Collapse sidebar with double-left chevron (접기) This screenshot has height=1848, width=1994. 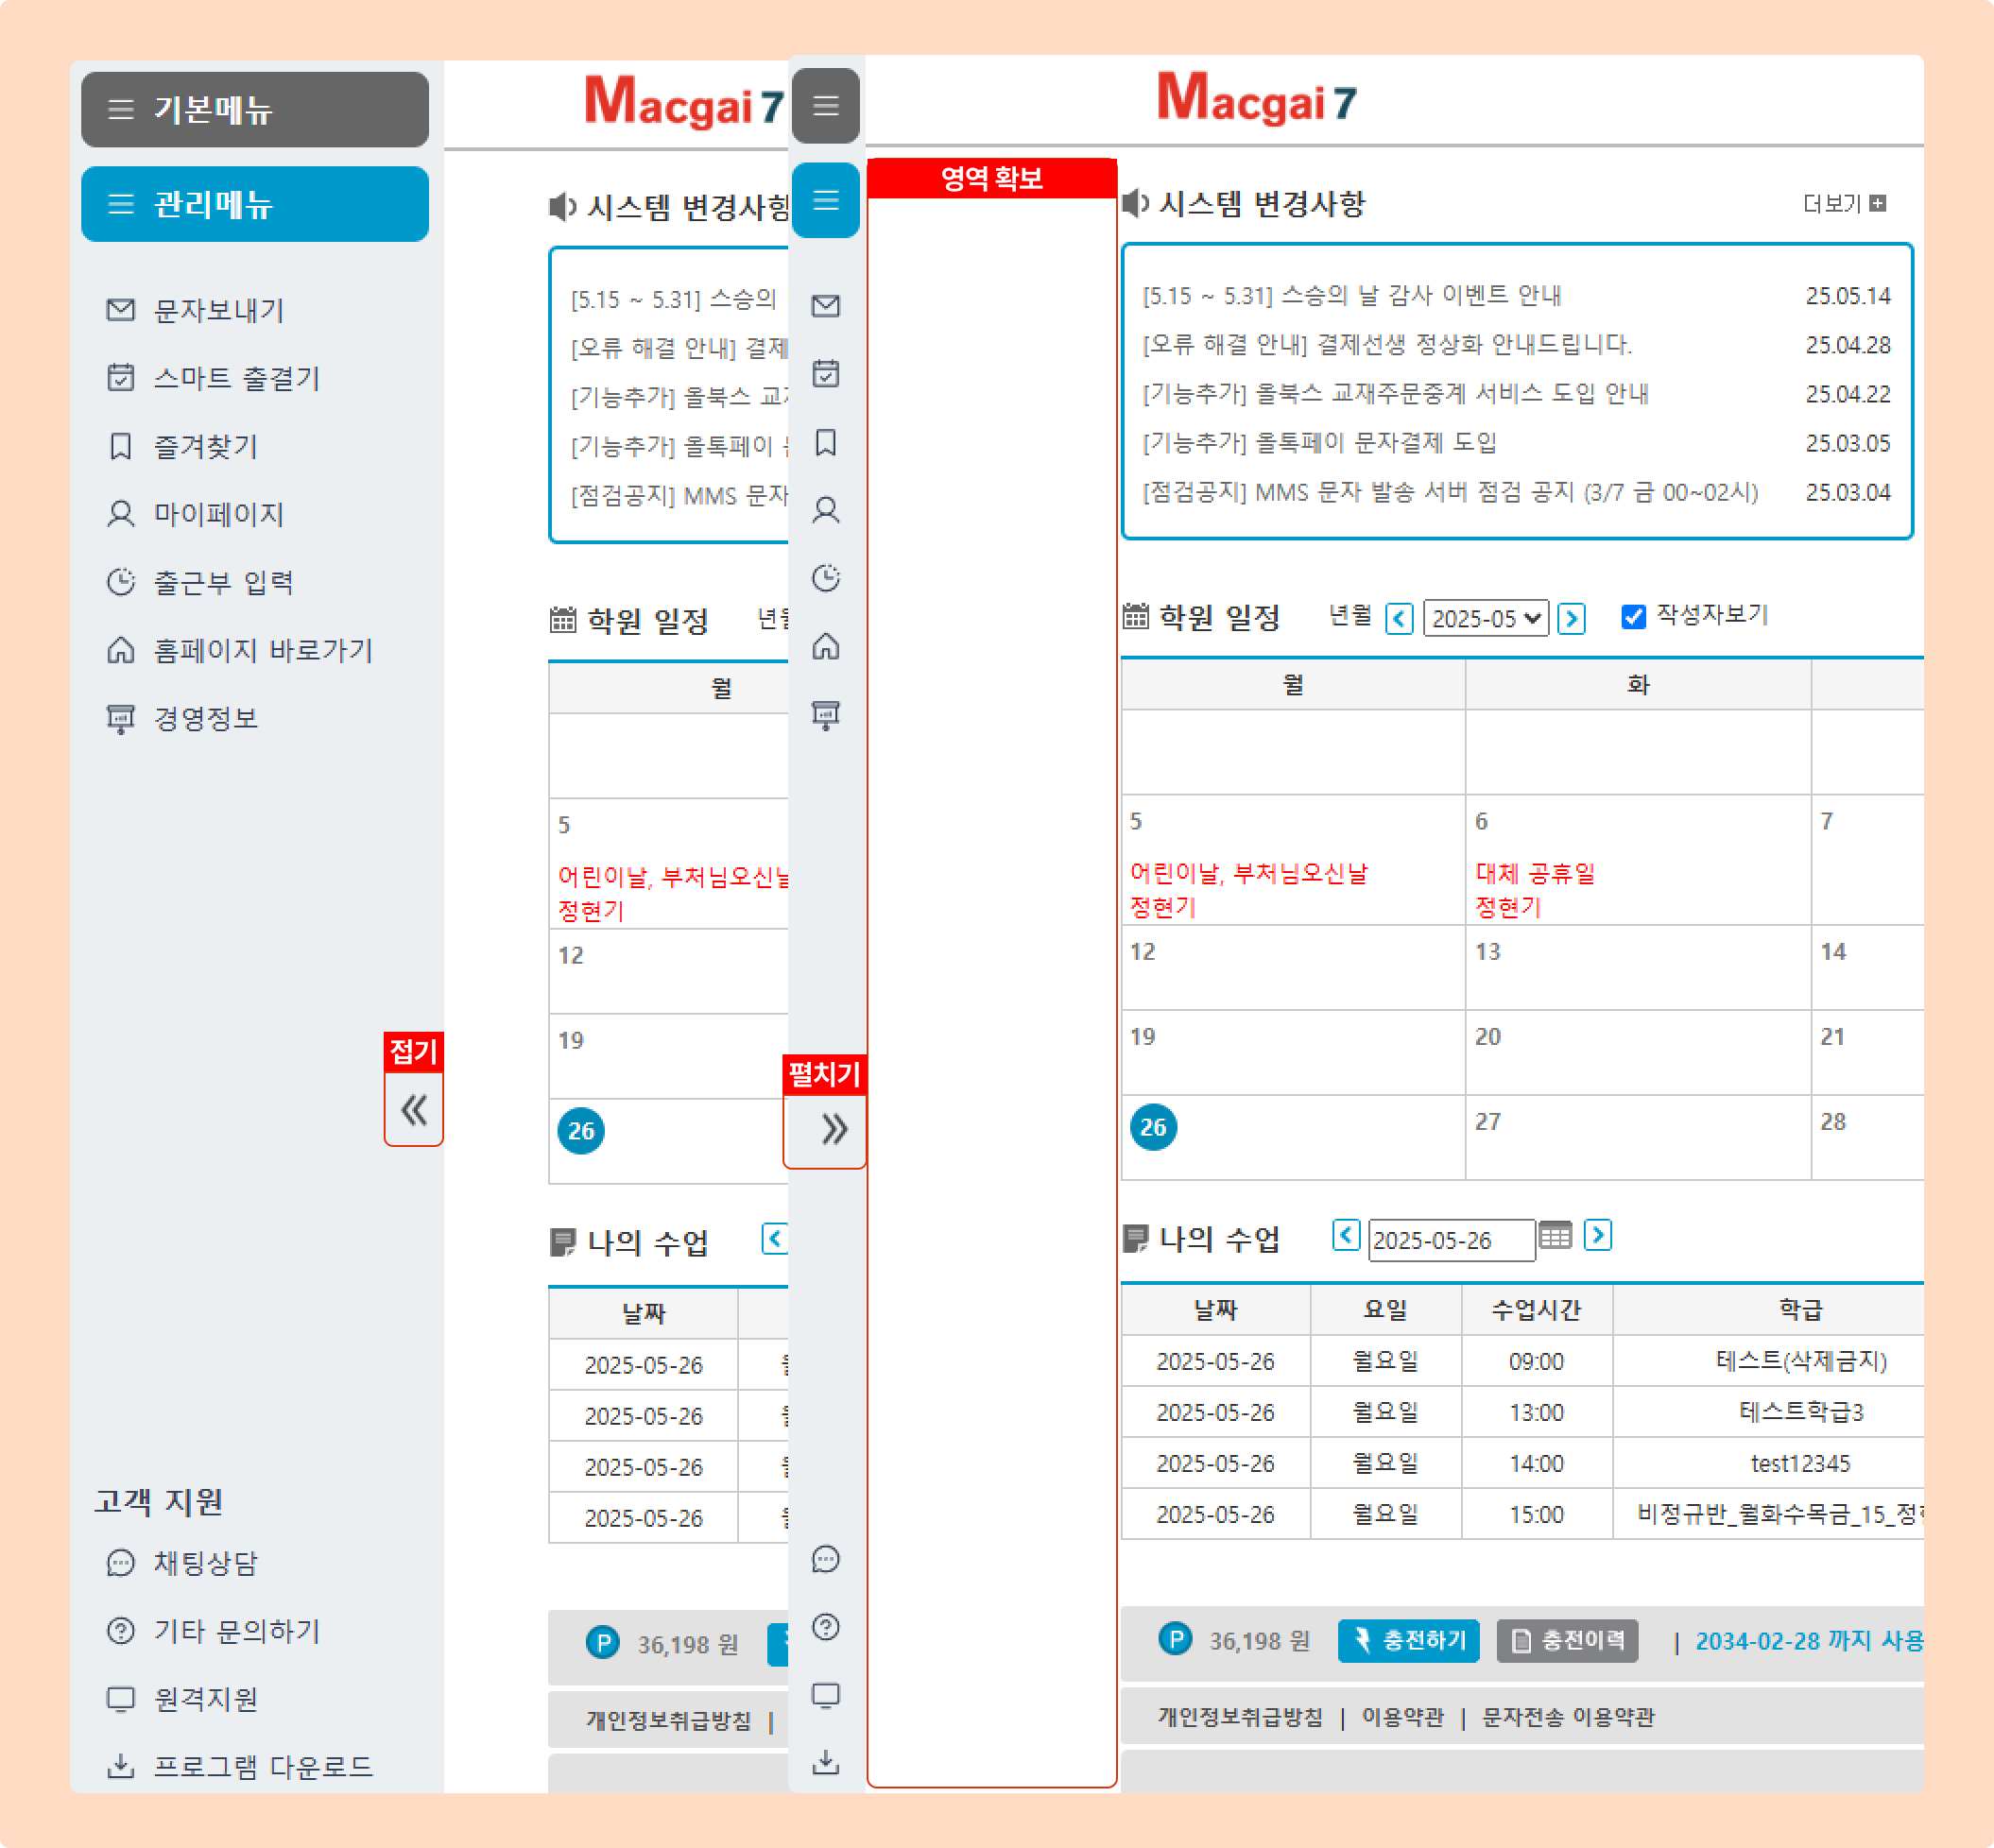(414, 1110)
